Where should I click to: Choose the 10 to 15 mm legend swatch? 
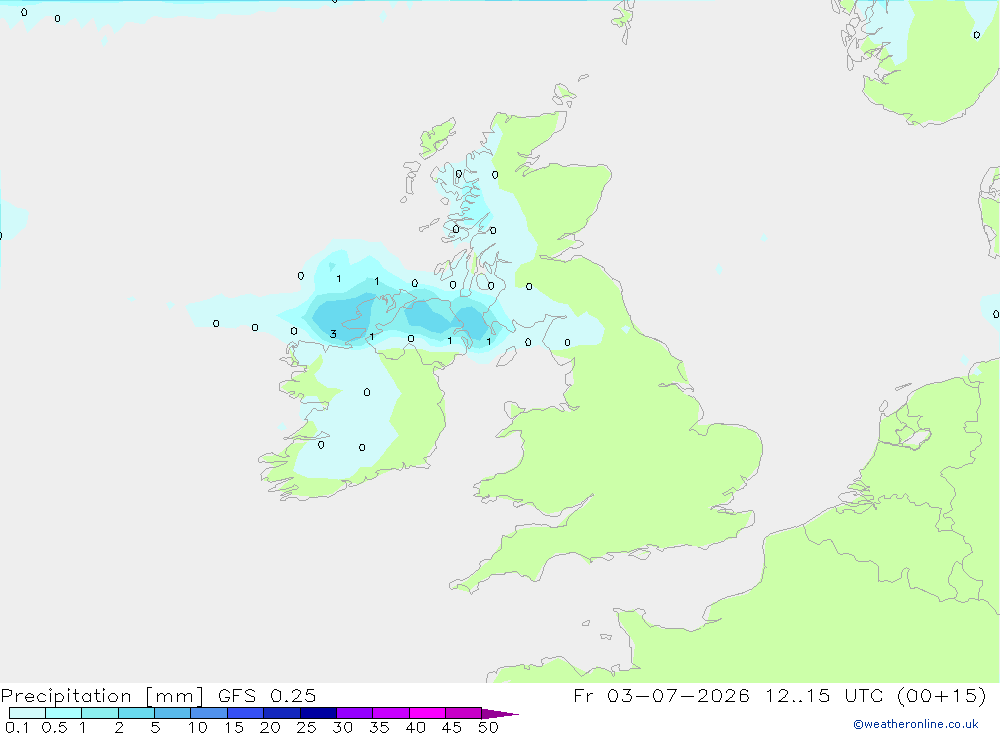coord(209,713)
